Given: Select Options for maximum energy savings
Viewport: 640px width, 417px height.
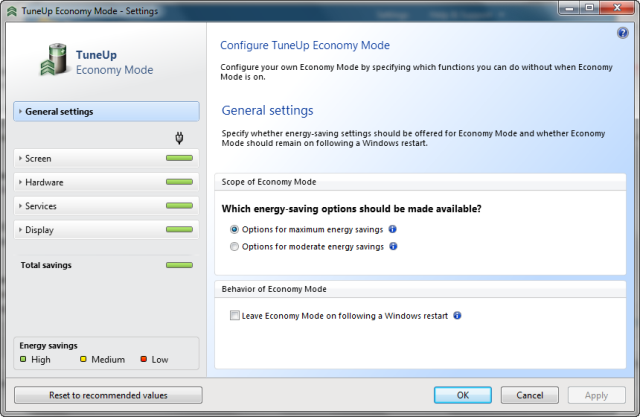Looking at the screenshot, I should tap(234, 229).
